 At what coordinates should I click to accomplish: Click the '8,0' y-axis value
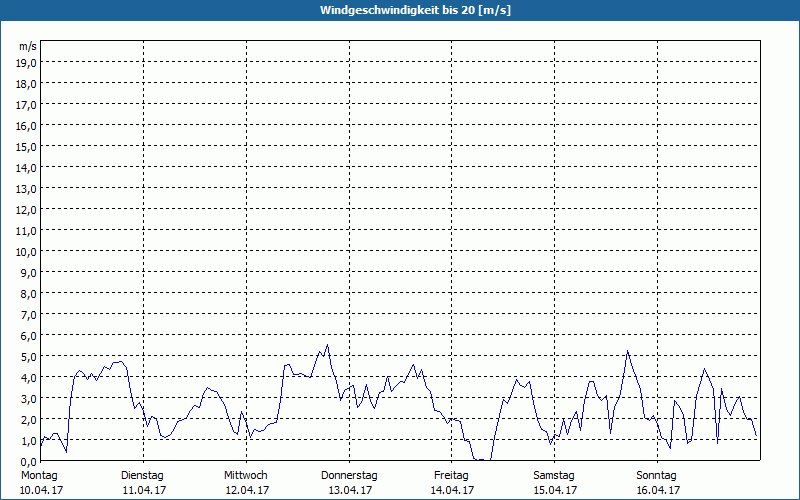point(30,294)
